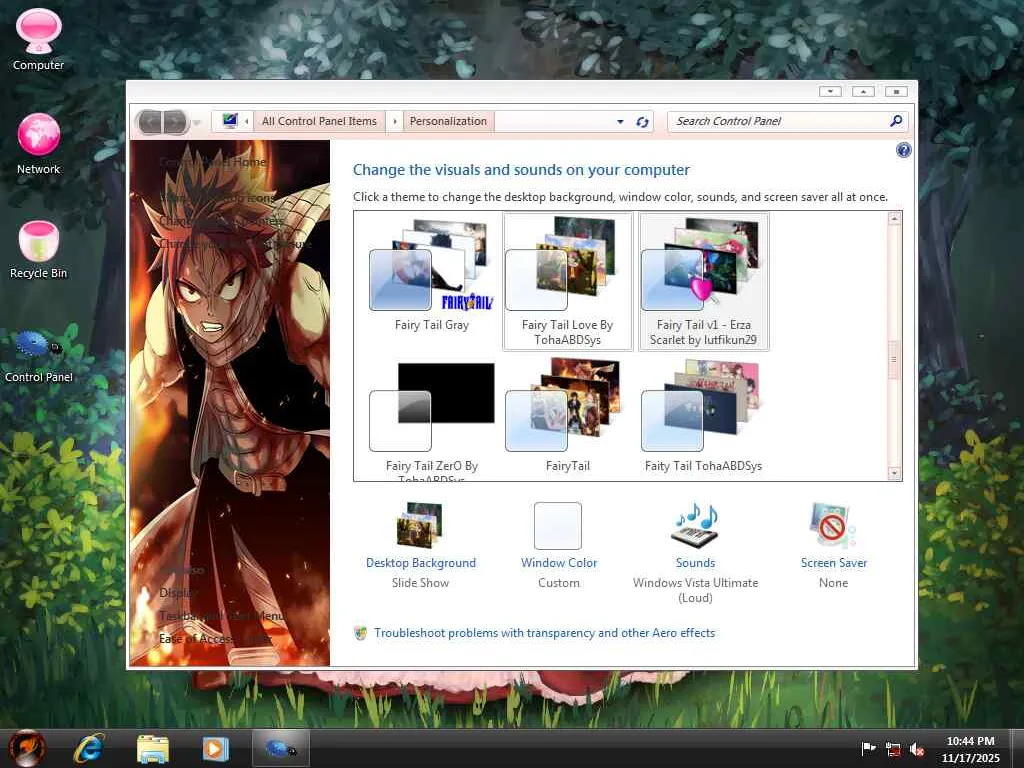Open the Computer desktop icon
The width and height of the screenshot is (1024, 768).
39,39
